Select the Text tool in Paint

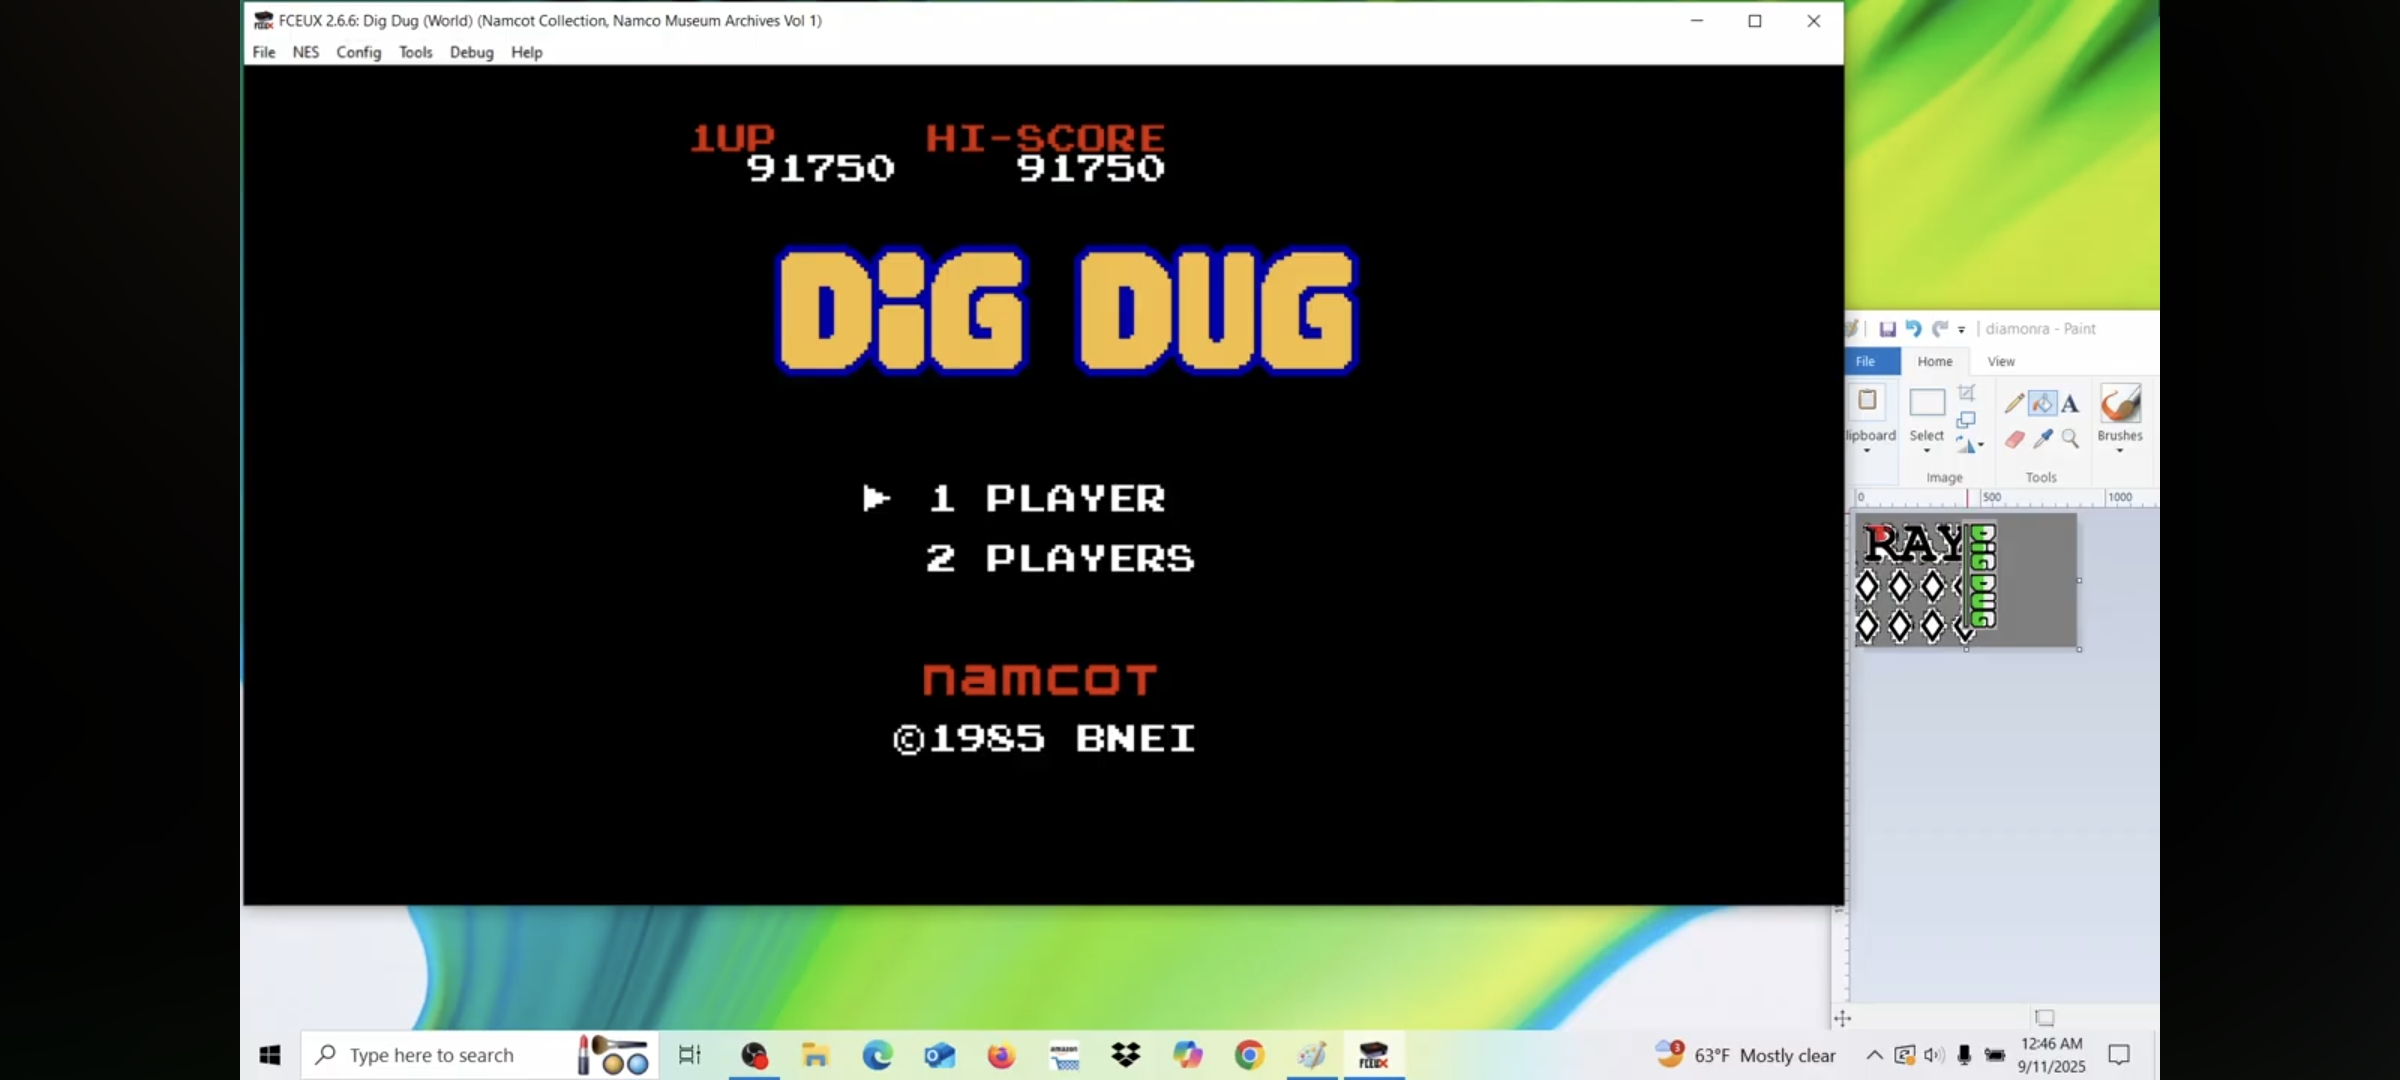pyautogui.click(x=2070, y=404)
